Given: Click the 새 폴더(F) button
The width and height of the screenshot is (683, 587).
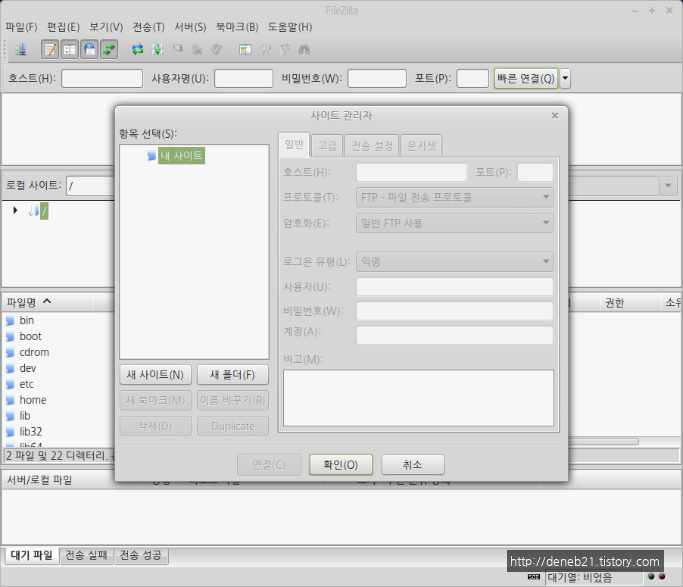Looking at the screenshot, I should tap(233, 375).
